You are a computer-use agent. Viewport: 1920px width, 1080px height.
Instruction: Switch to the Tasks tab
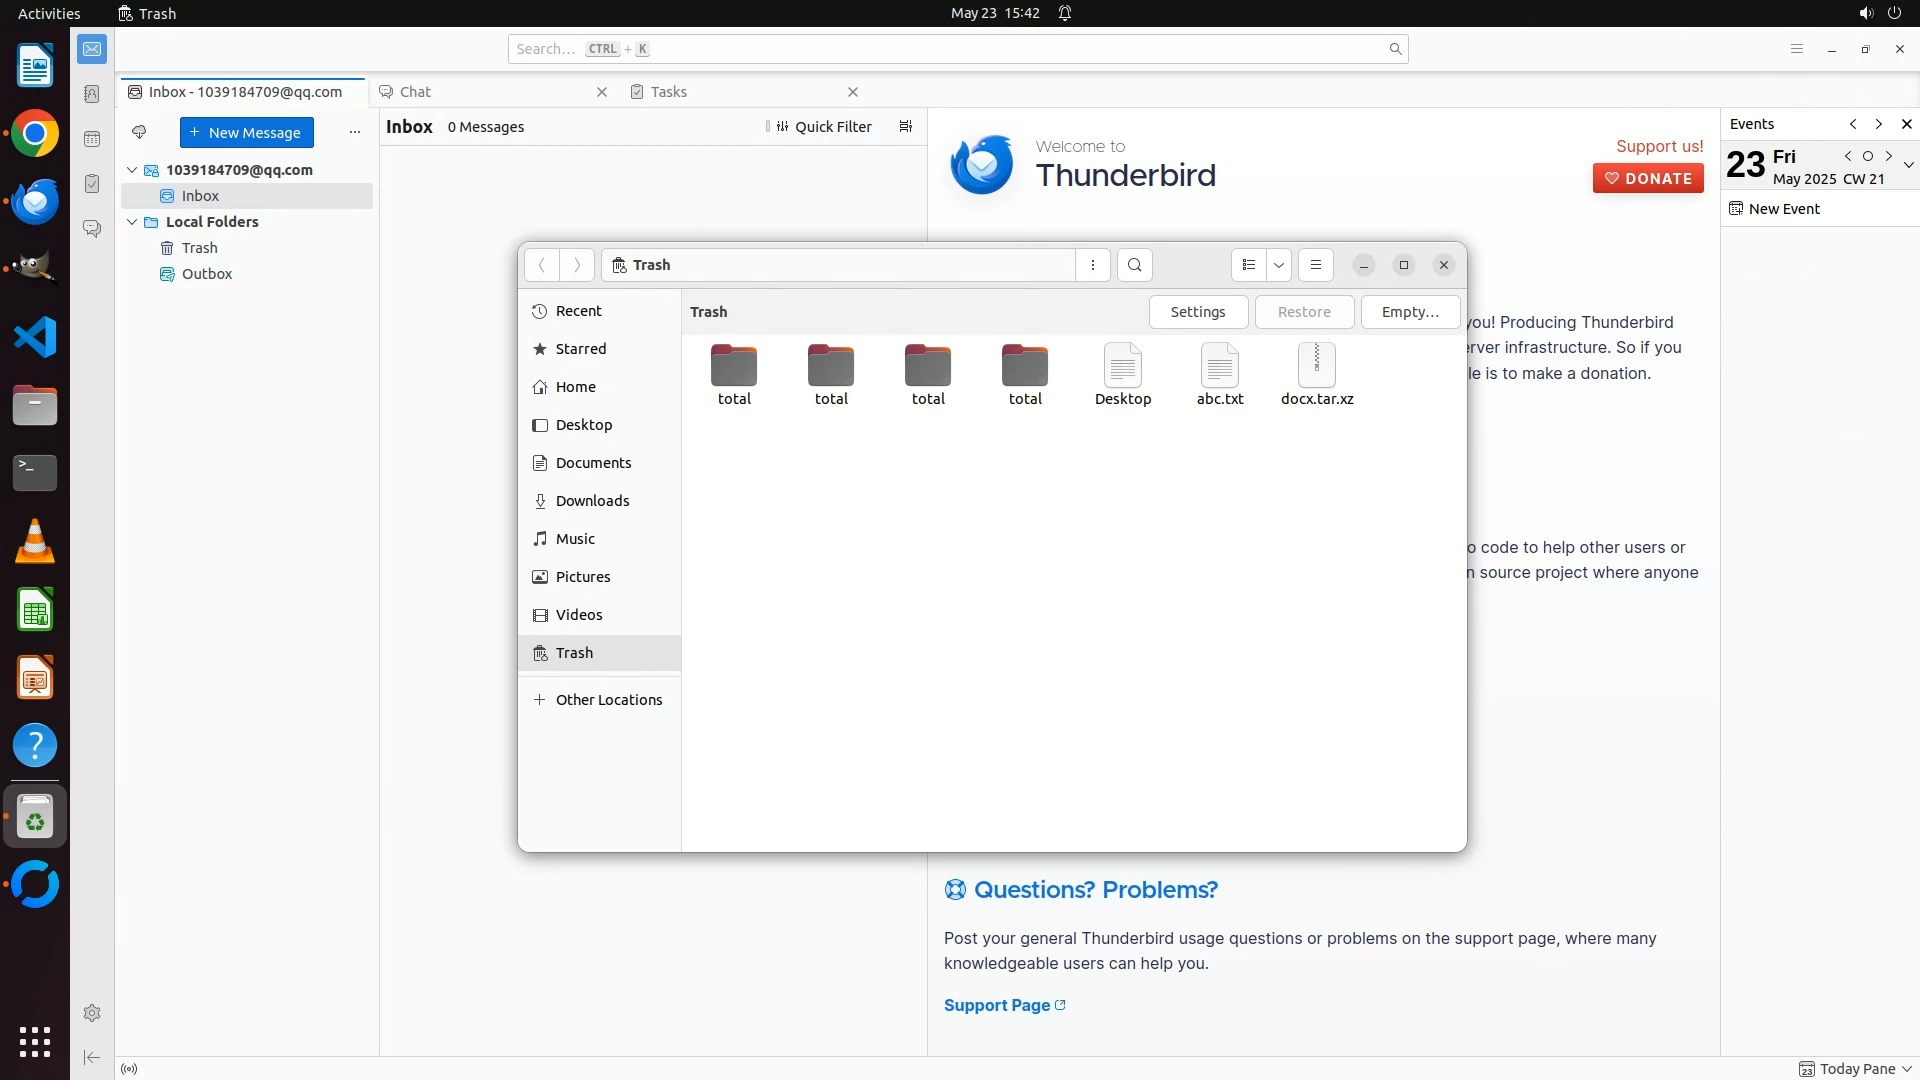(668, 92)
